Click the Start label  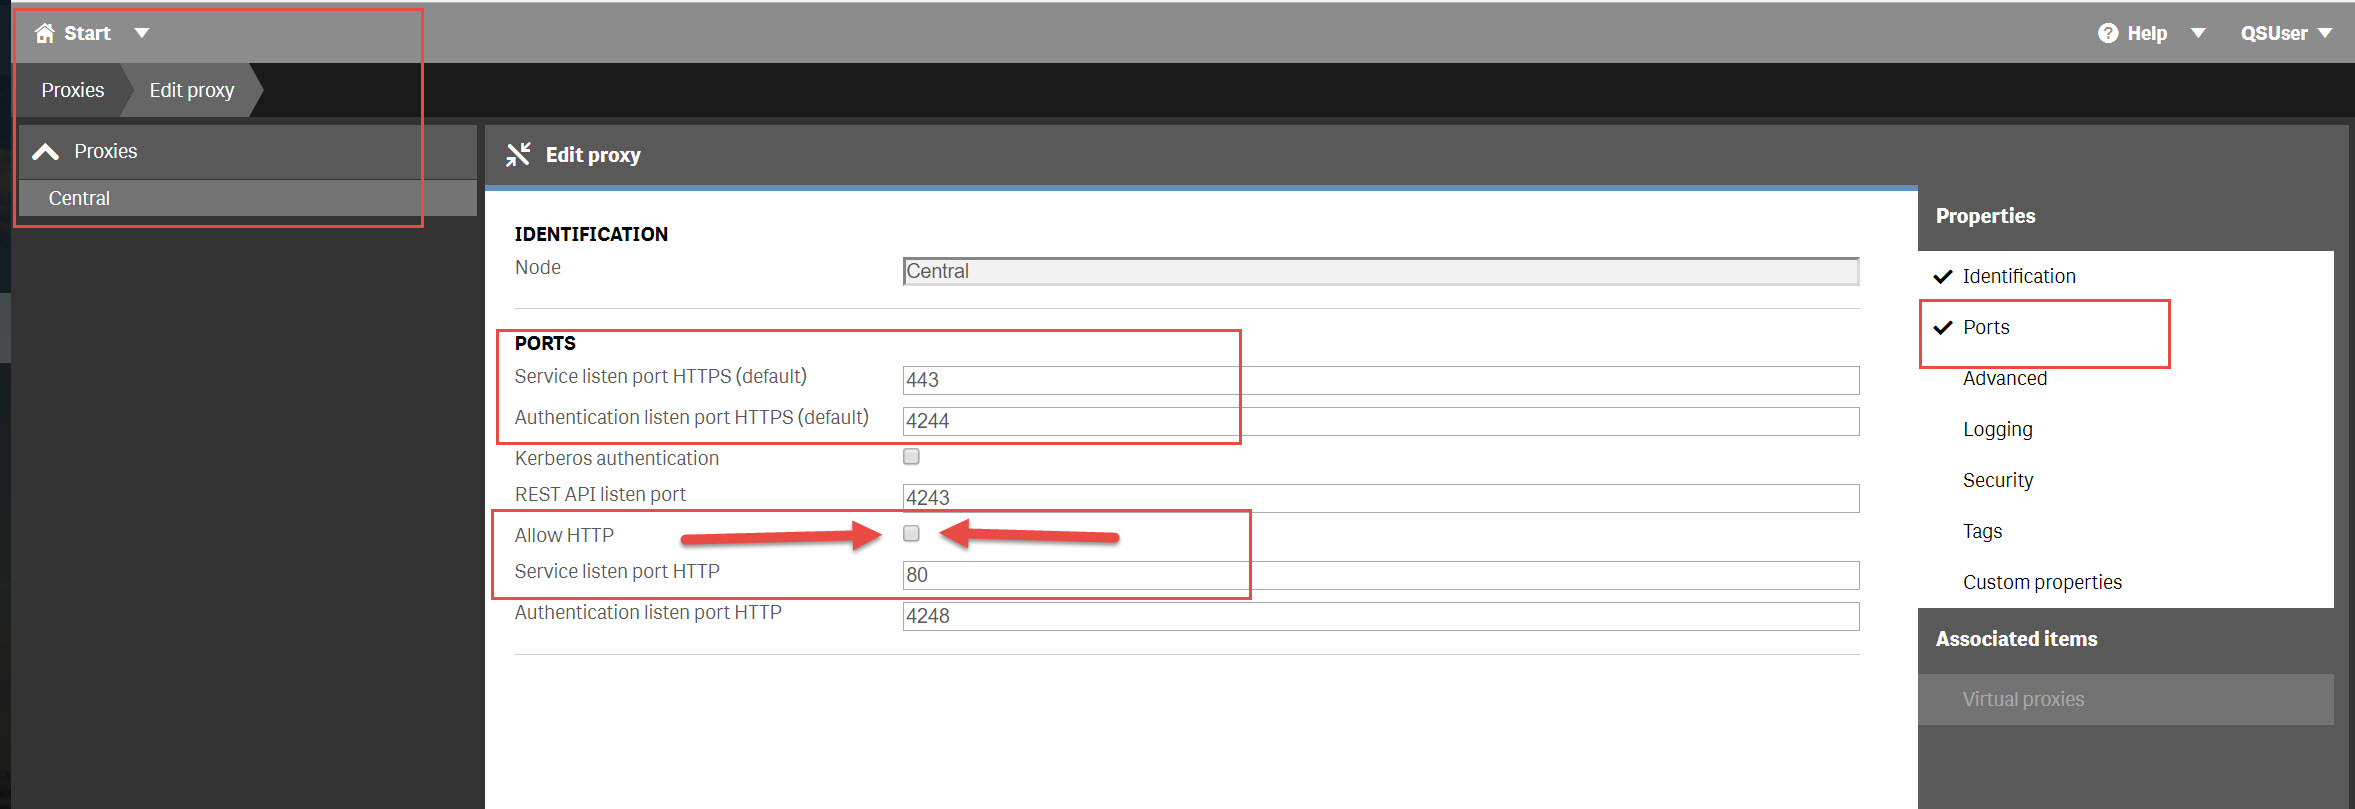87,33
